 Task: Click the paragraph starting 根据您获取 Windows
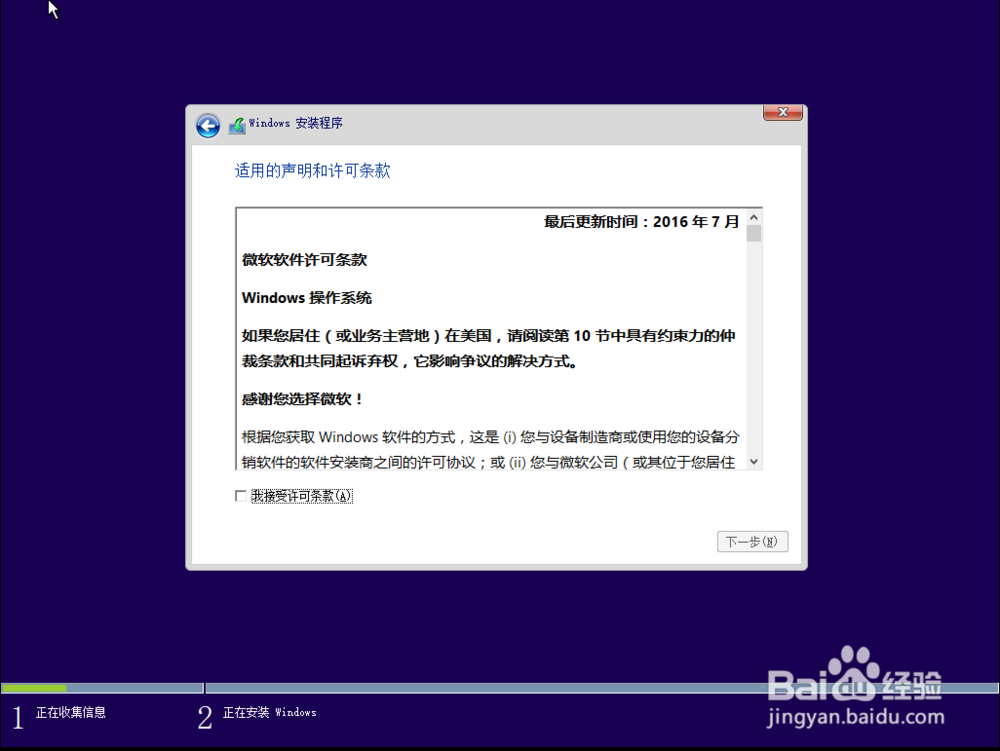tap(490, 449)
